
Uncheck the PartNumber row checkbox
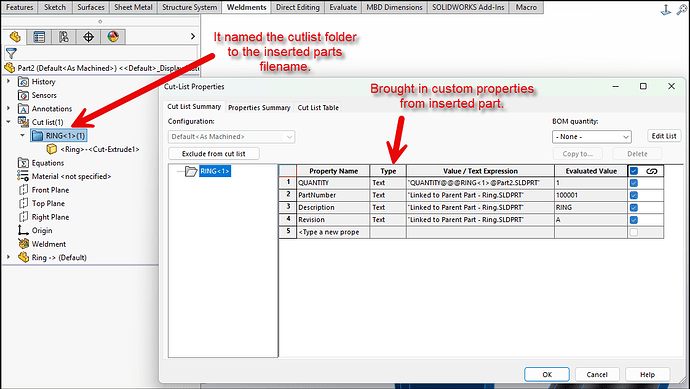[634, 195]
